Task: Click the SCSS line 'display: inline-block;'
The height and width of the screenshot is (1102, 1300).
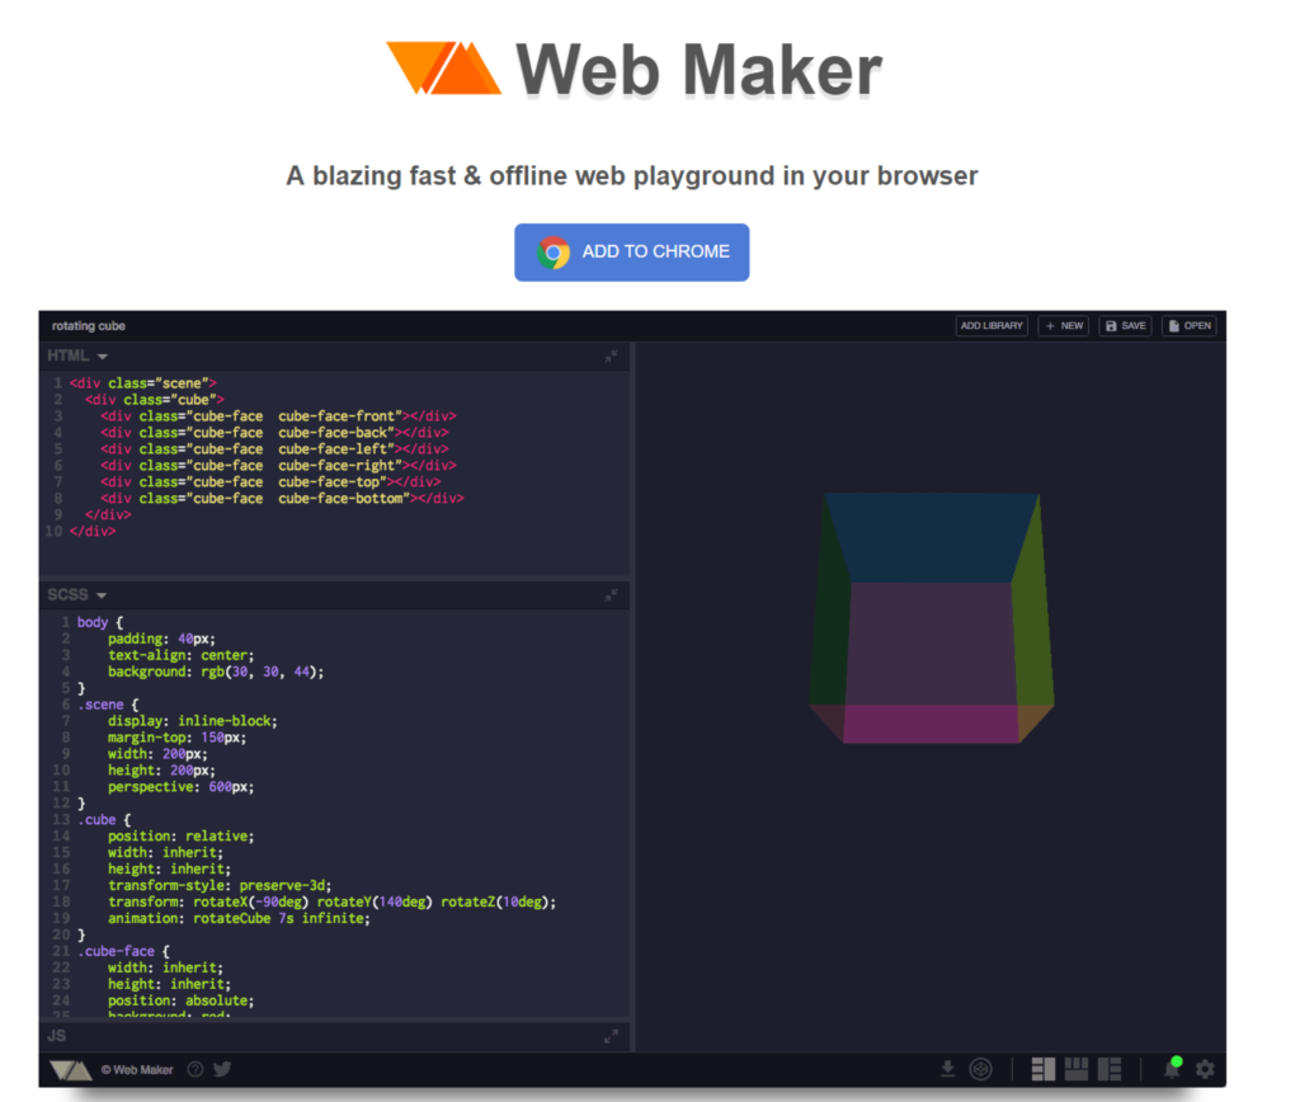Action: [193, 721]
